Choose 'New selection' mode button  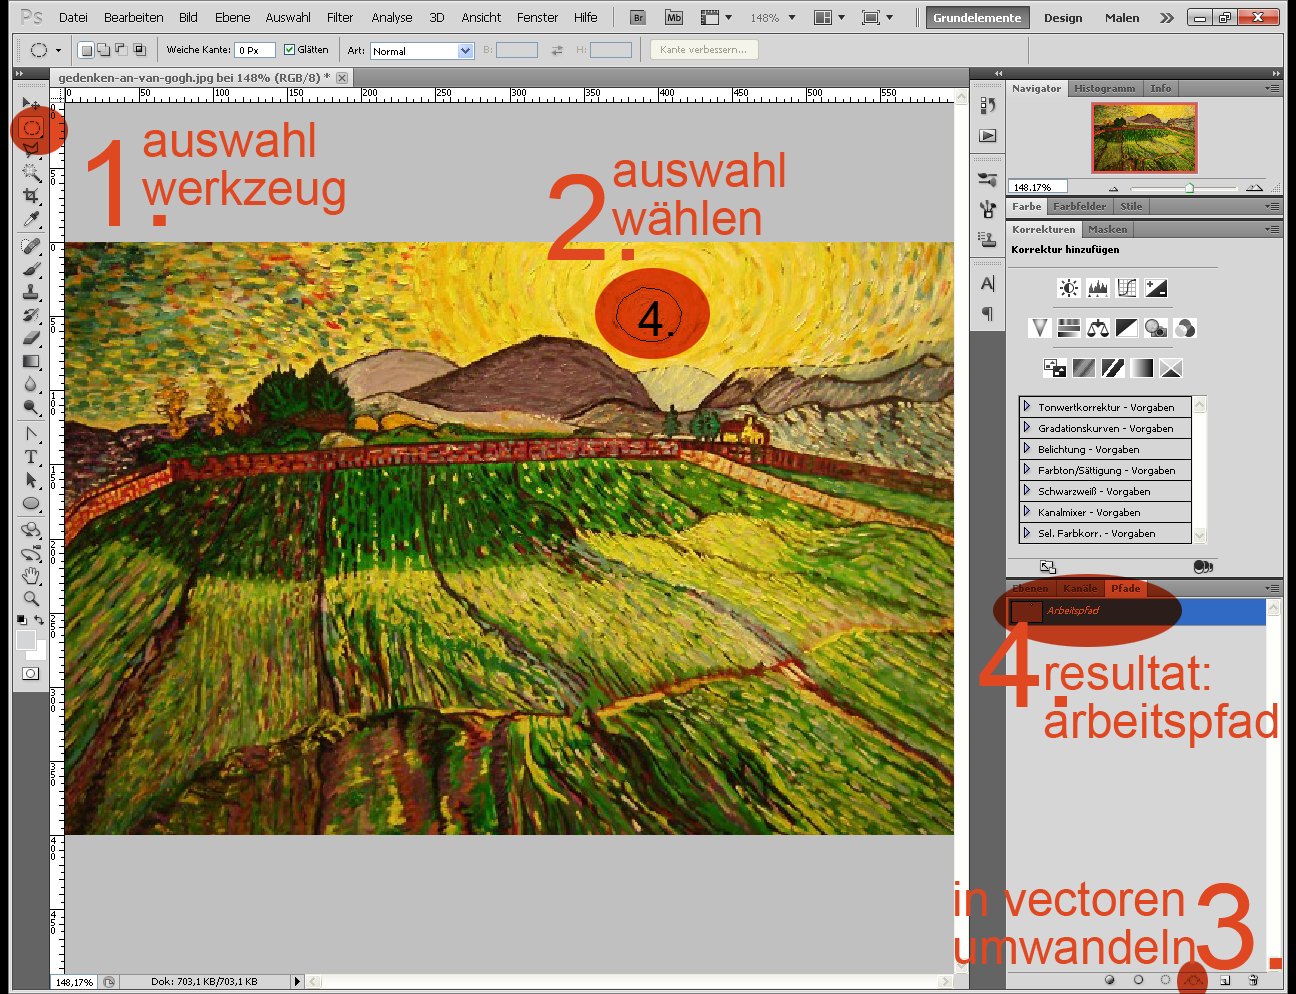coord(86,50)
